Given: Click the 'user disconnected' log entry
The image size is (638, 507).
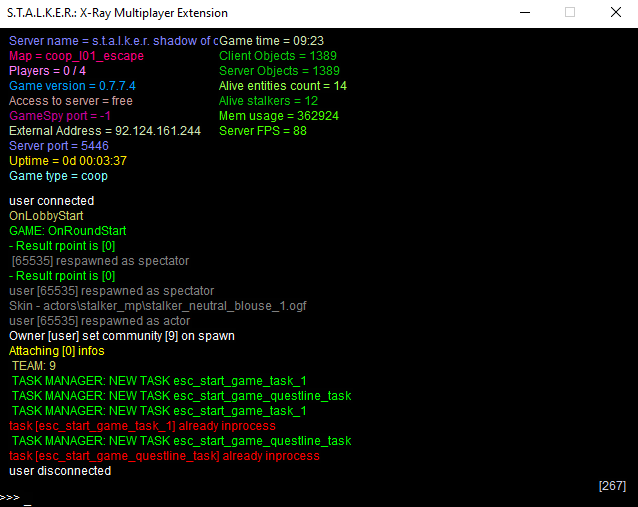Looking at the screenshot, I should point(60,471).
